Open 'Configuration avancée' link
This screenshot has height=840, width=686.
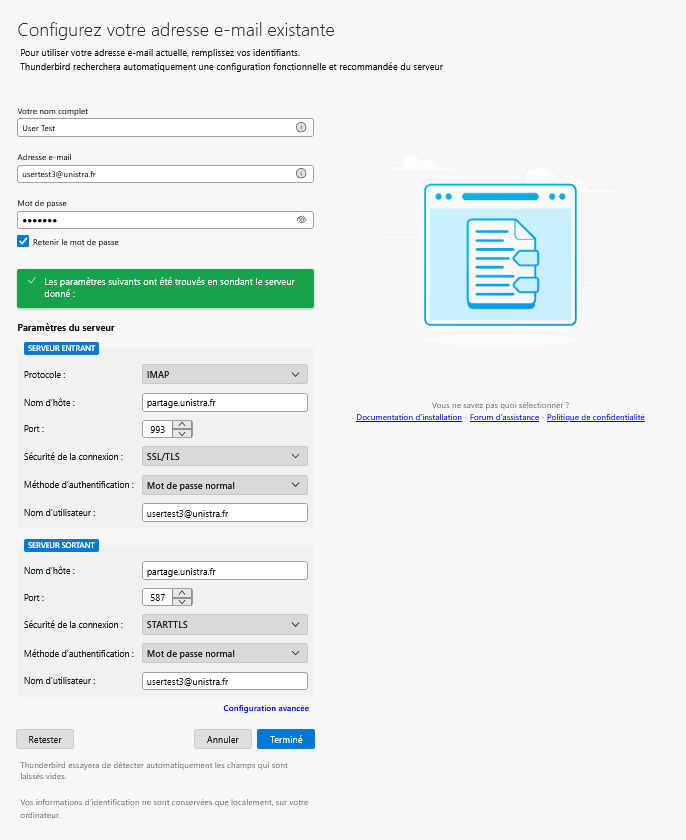point(266,708)
